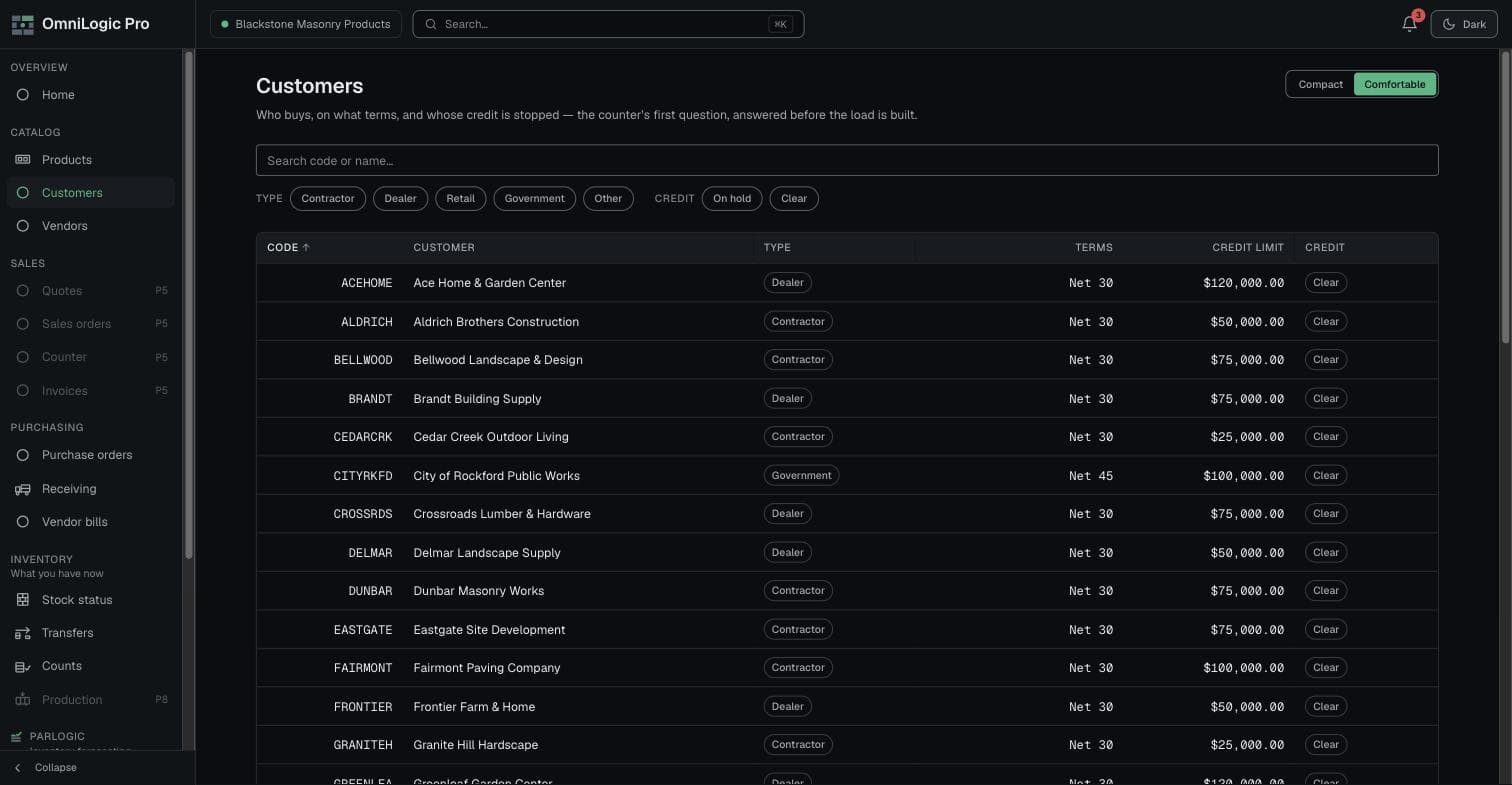1512x785 pixels.
Task: Click the Government badge for City of Rockford
Action: [801, 476]
